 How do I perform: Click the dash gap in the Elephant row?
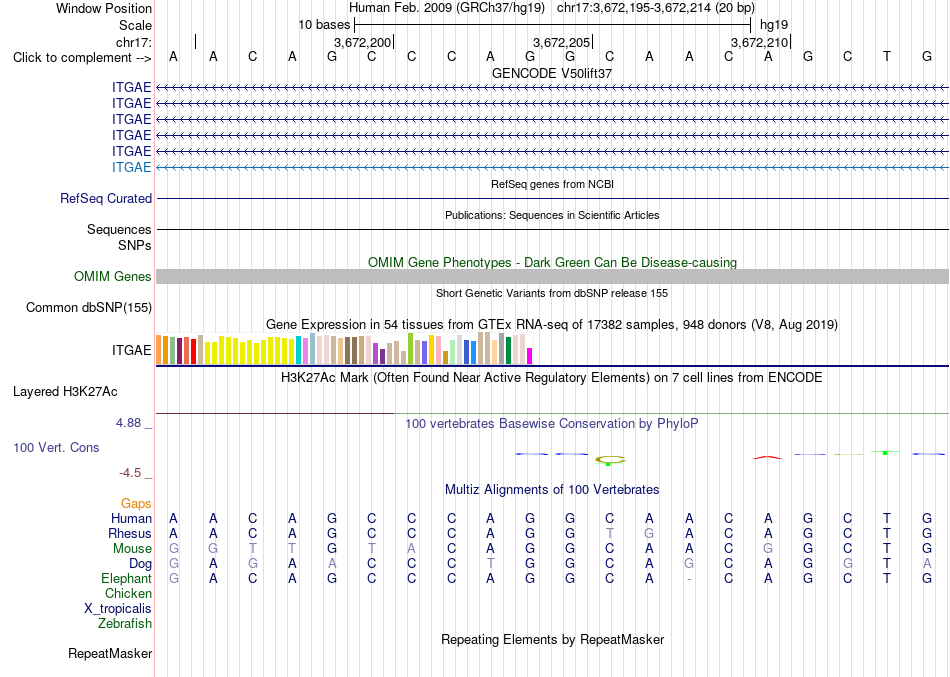click(x=689, y=579)
